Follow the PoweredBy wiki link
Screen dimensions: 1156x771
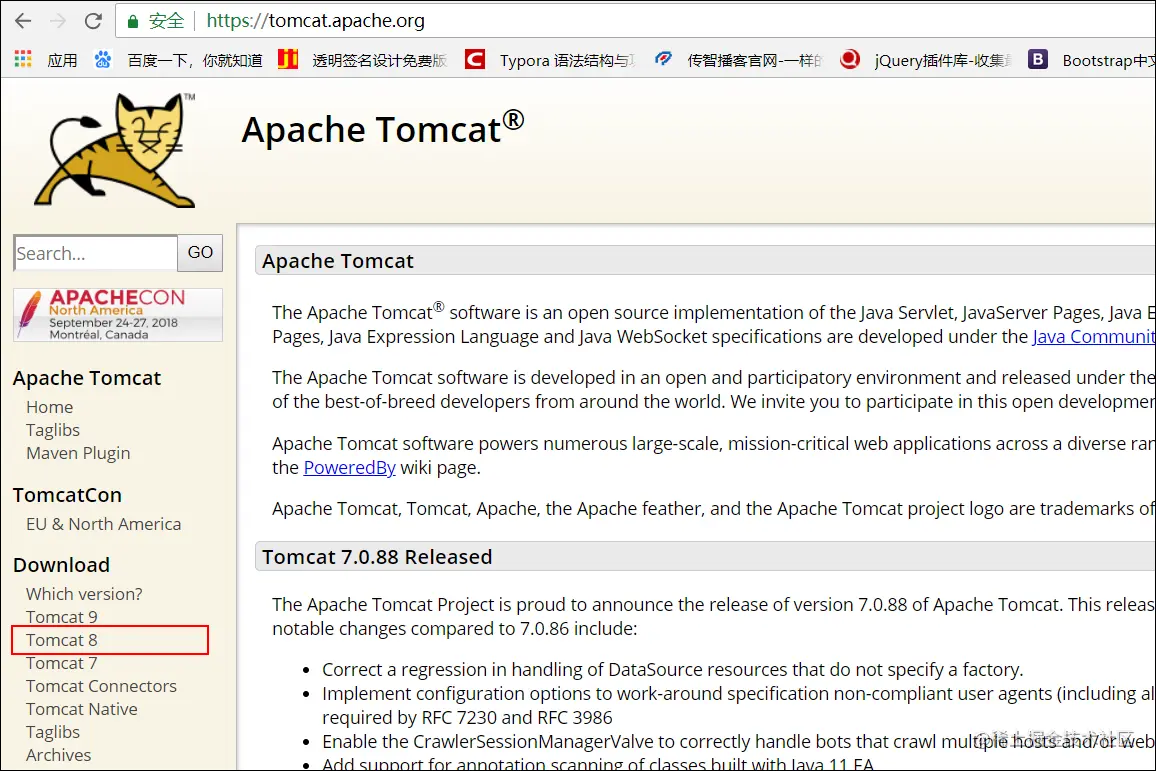pos(349,467)
